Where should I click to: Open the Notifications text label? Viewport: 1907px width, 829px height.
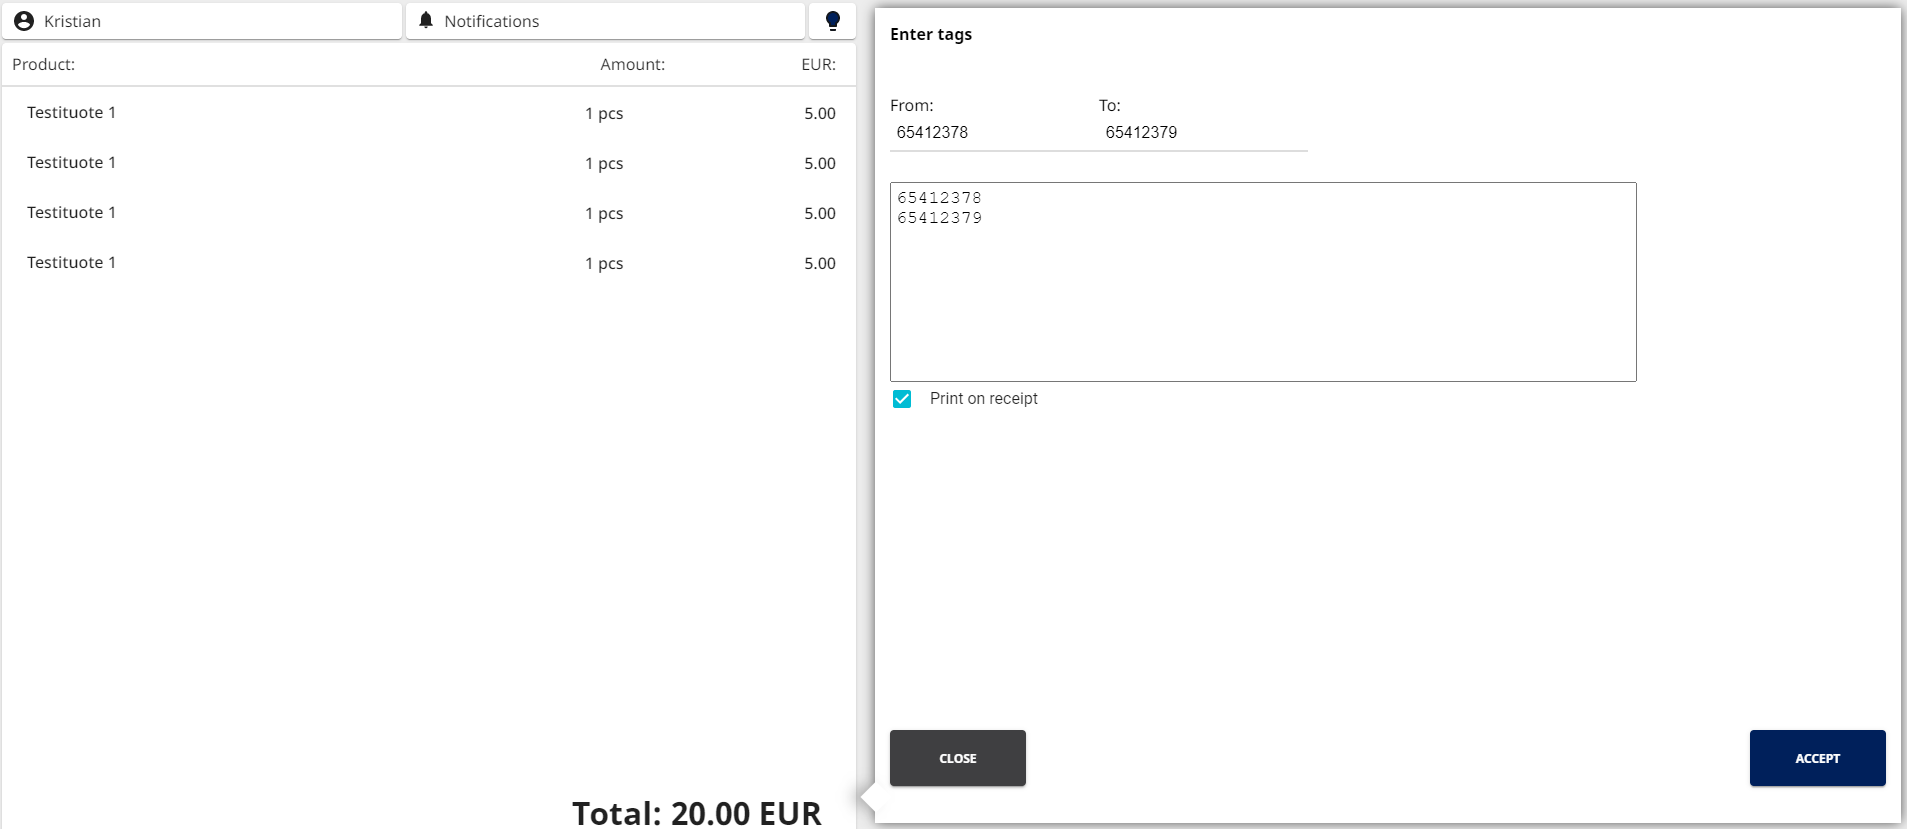491,21
